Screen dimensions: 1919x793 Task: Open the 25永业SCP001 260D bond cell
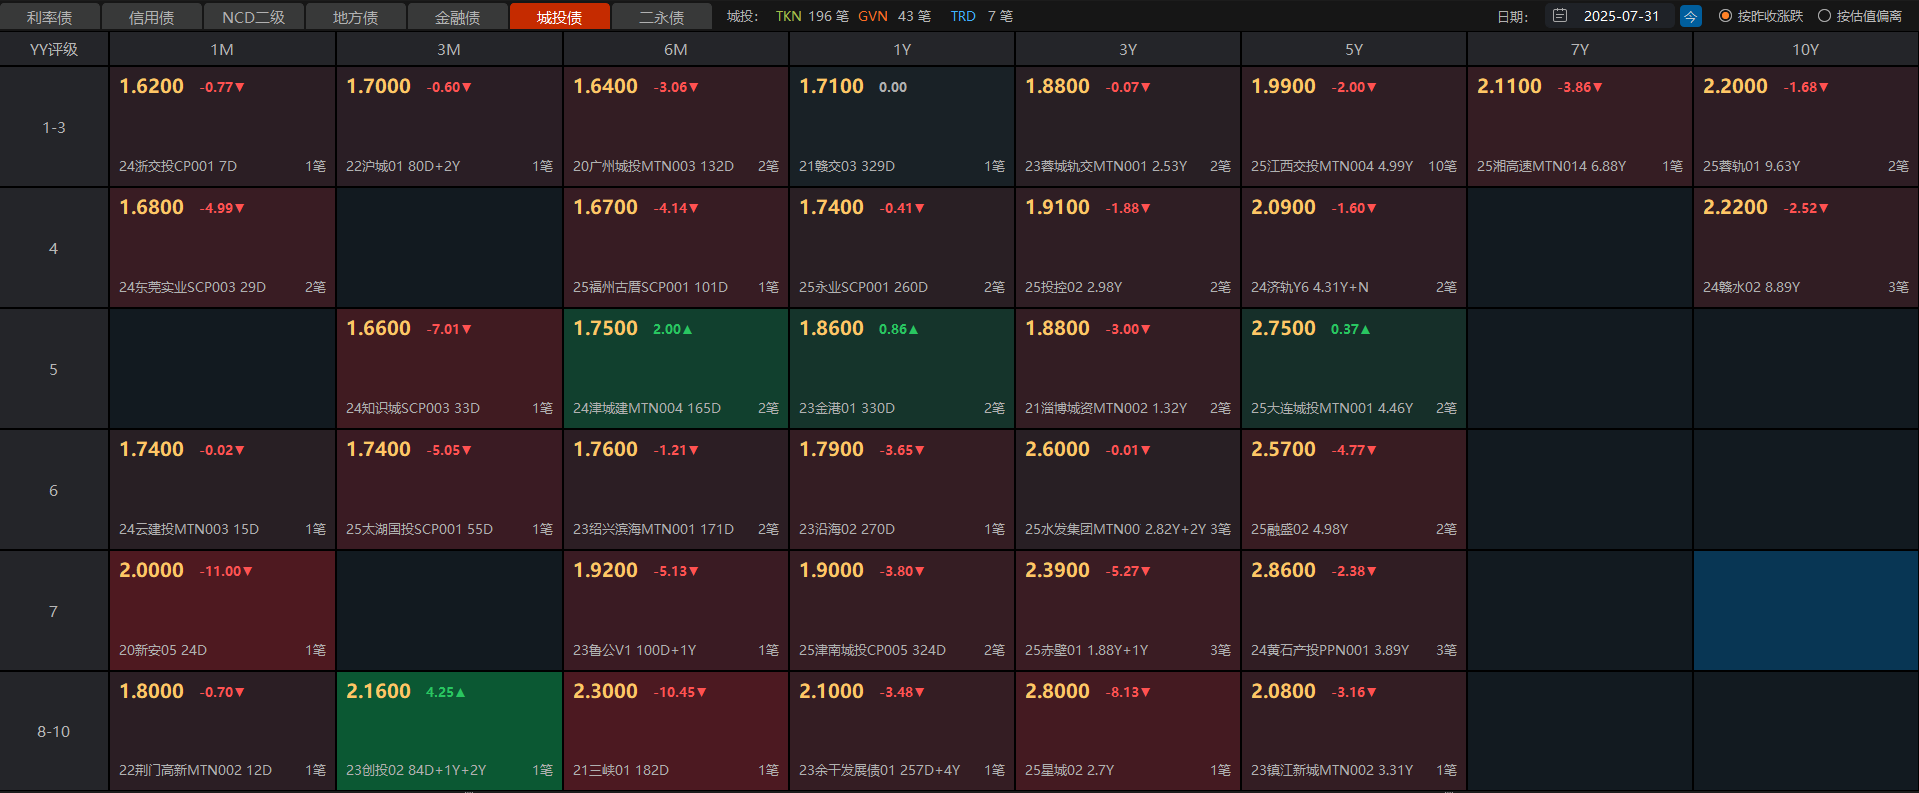click(x=902, y=248)
